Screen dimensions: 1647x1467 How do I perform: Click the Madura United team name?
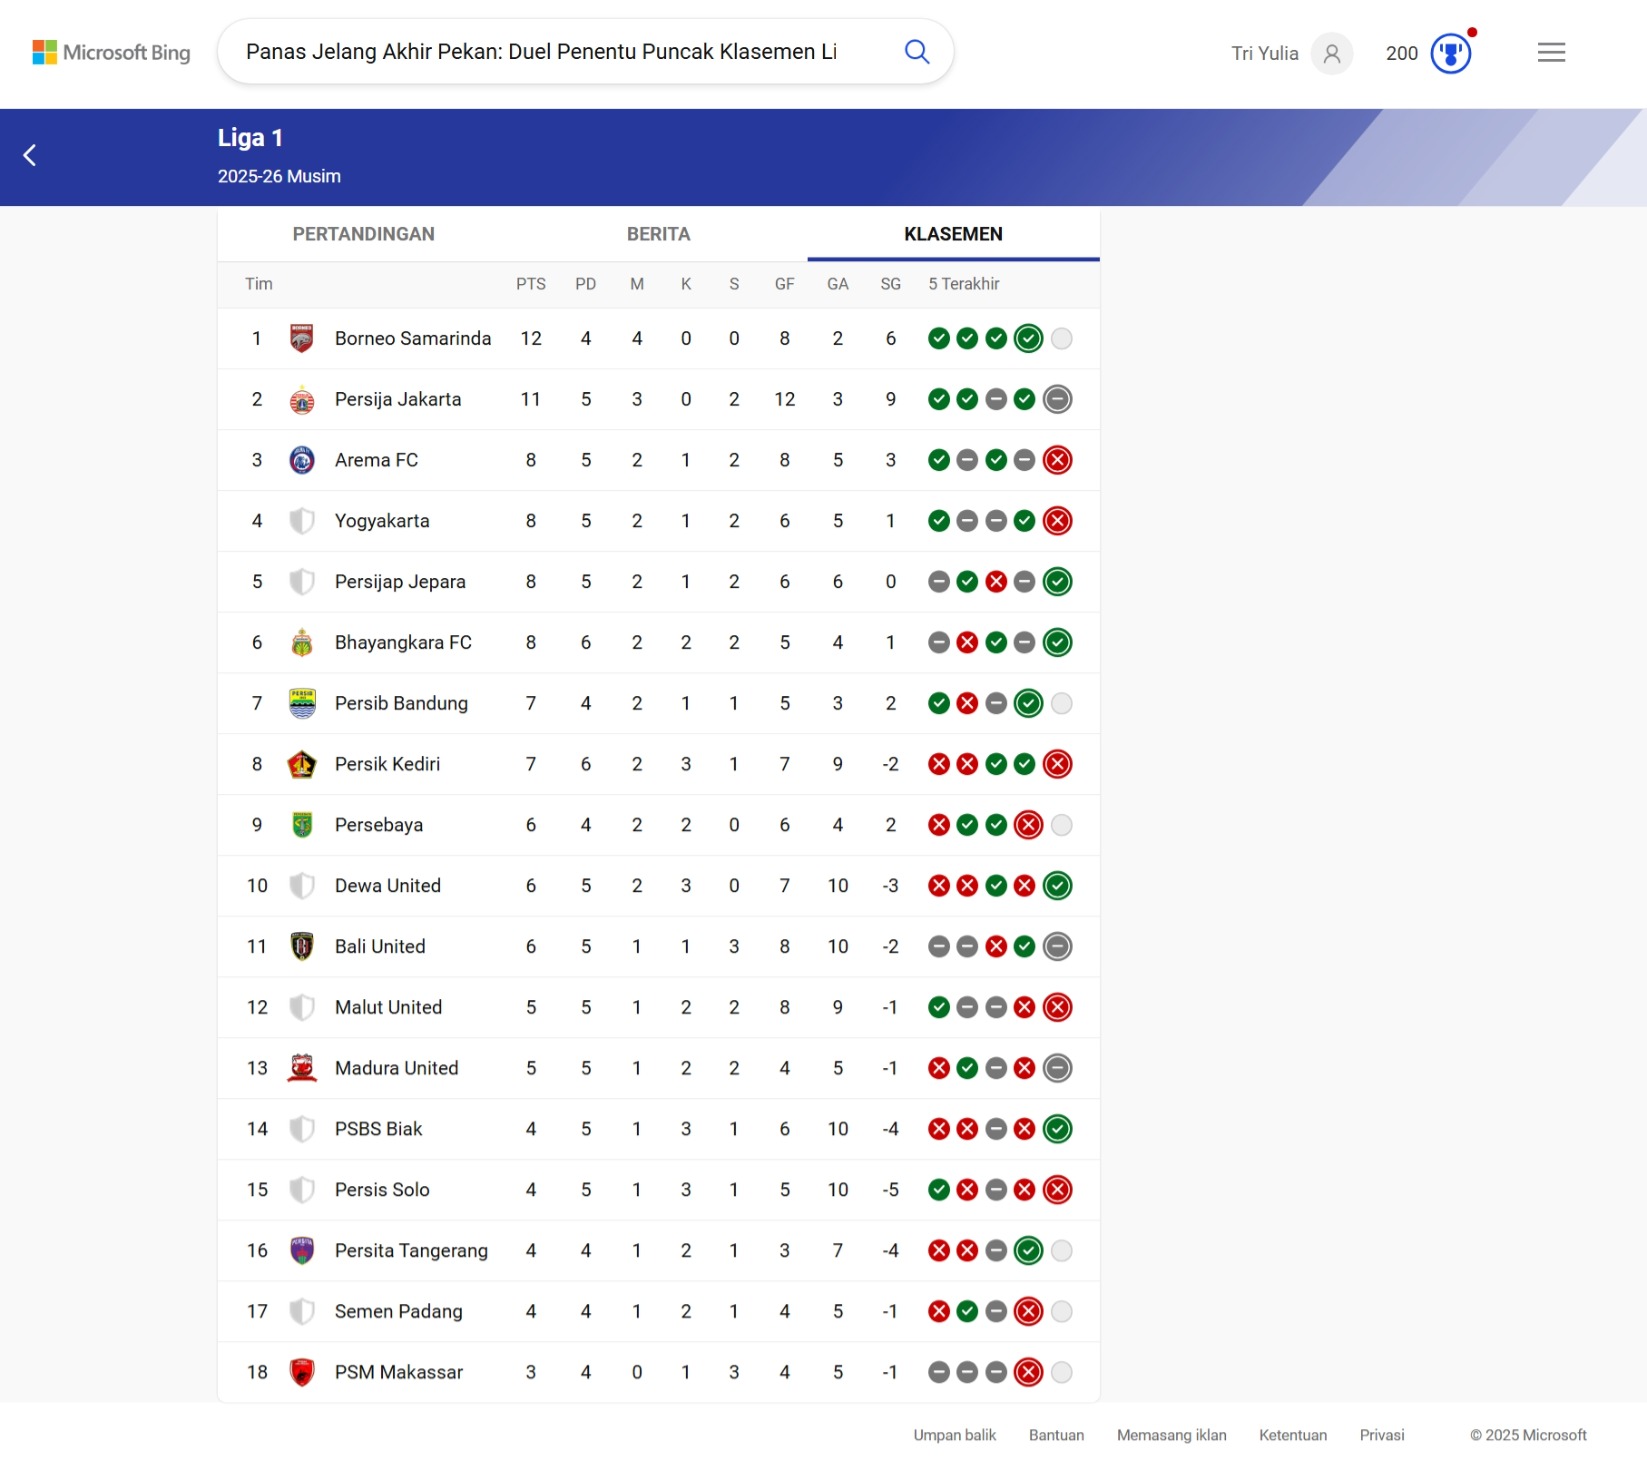[x=396, y=1068]
